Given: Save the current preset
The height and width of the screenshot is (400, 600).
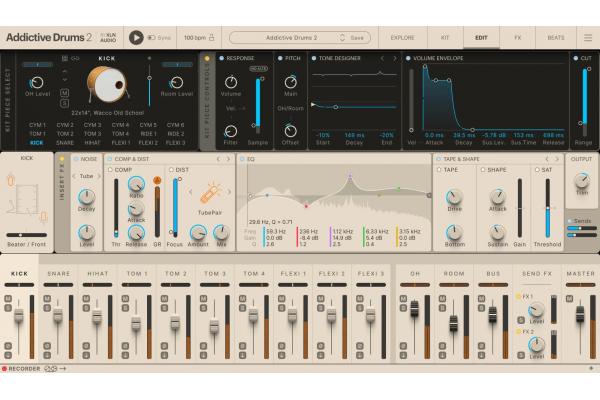Looking at the screenshot, I should pyautogui.click(x=357, y=38).
